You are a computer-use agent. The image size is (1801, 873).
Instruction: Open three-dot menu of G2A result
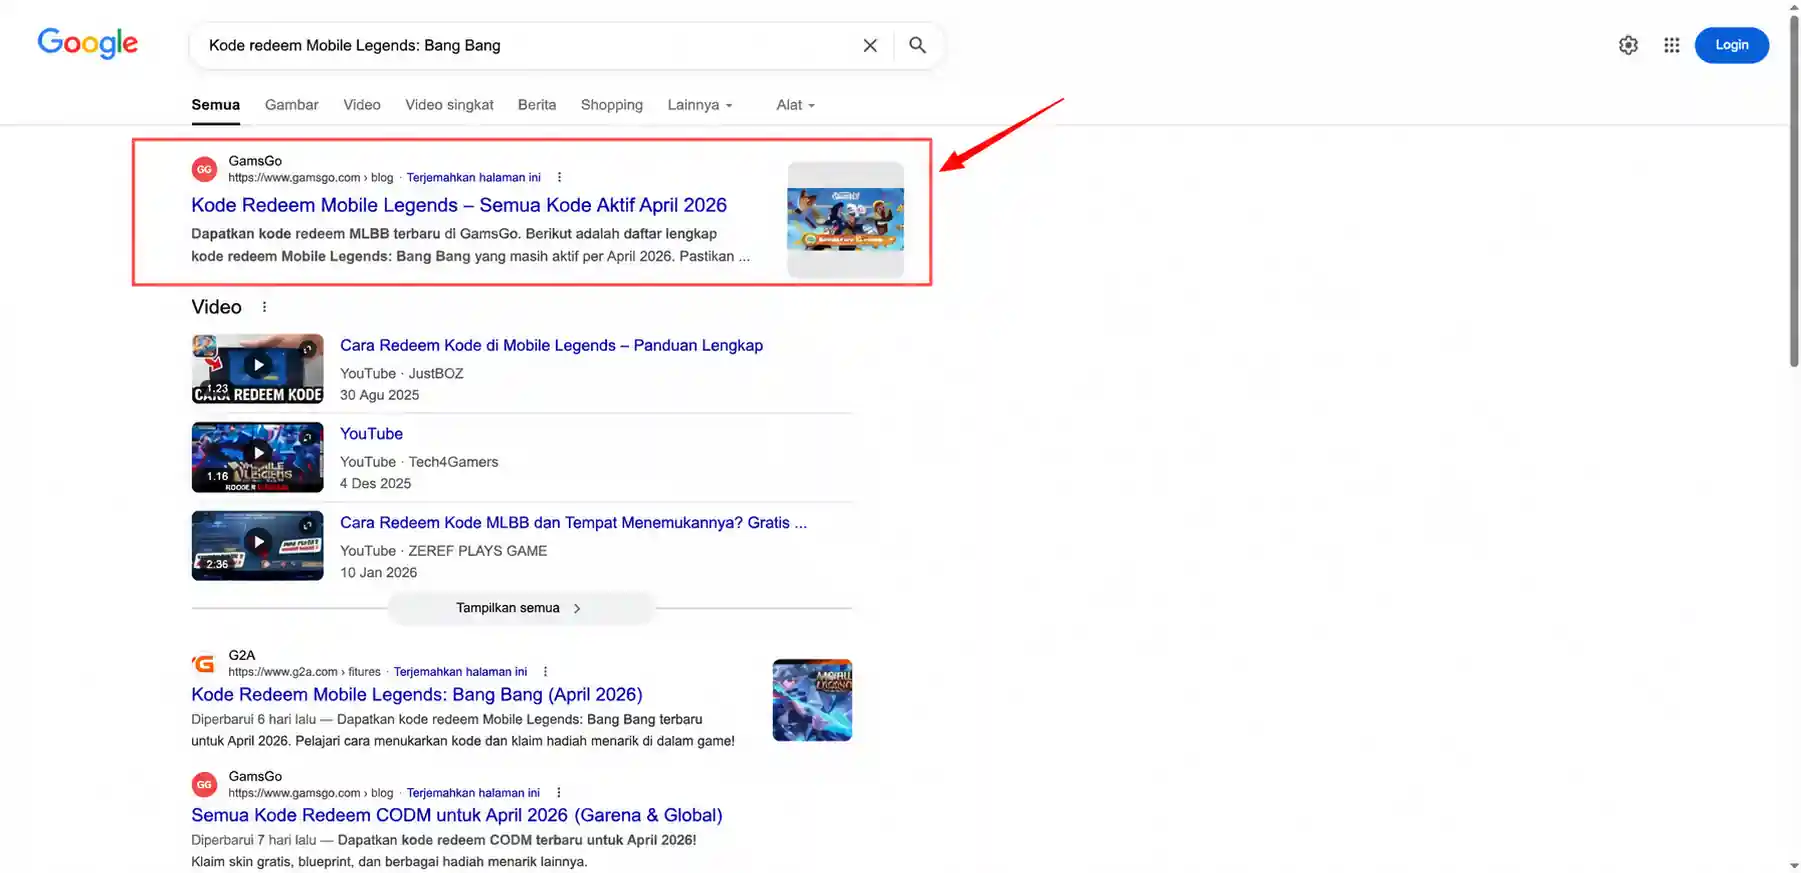click(x=545, y=672)
